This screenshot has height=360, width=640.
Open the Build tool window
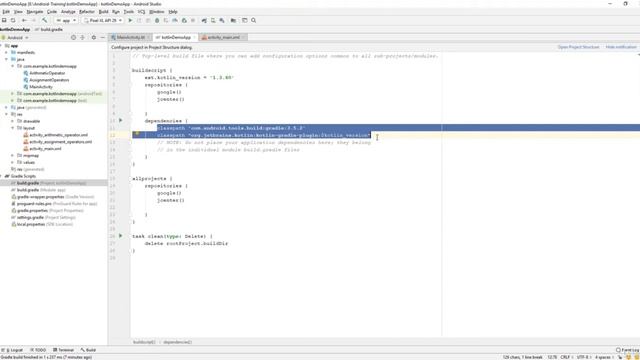[x=88, y=350]
